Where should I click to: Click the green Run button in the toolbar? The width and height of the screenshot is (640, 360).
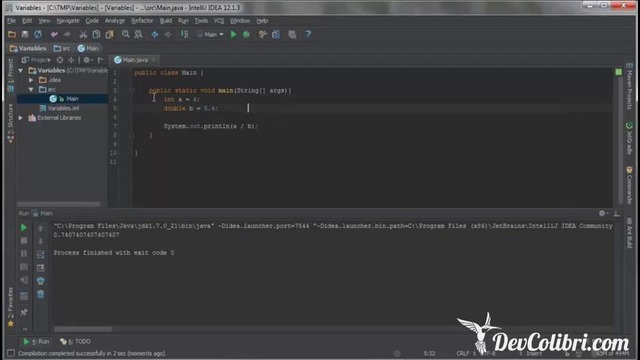[x=233, y=35]
